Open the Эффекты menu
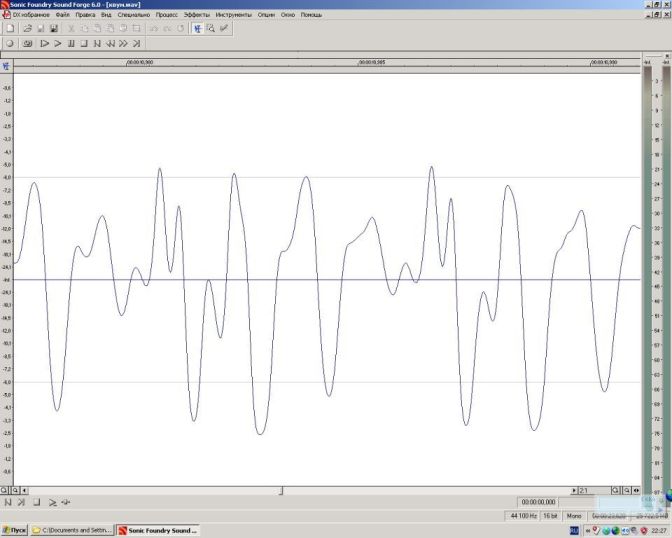Viewport: 672px width, 538px height. [x=197, y=15]
